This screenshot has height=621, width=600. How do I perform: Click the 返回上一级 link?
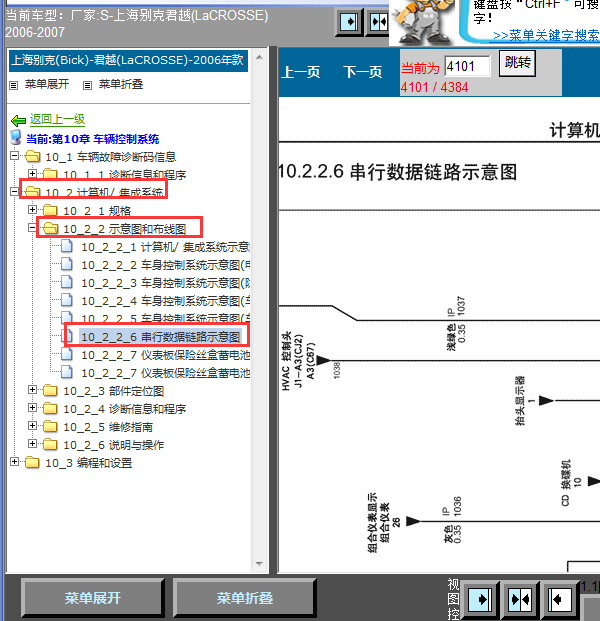point(57,119)
